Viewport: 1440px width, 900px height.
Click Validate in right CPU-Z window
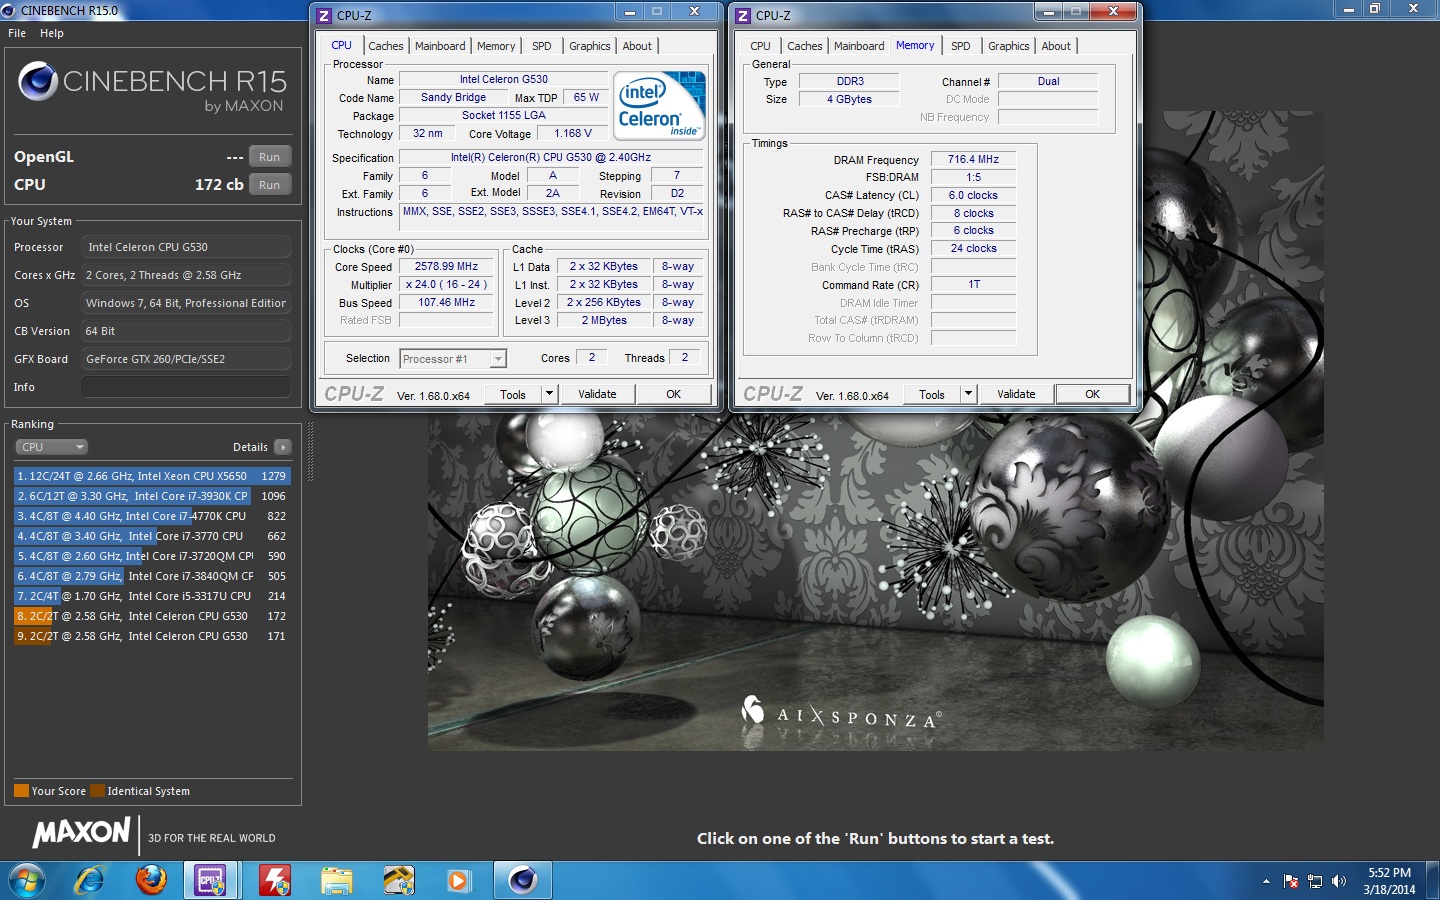1016,394
